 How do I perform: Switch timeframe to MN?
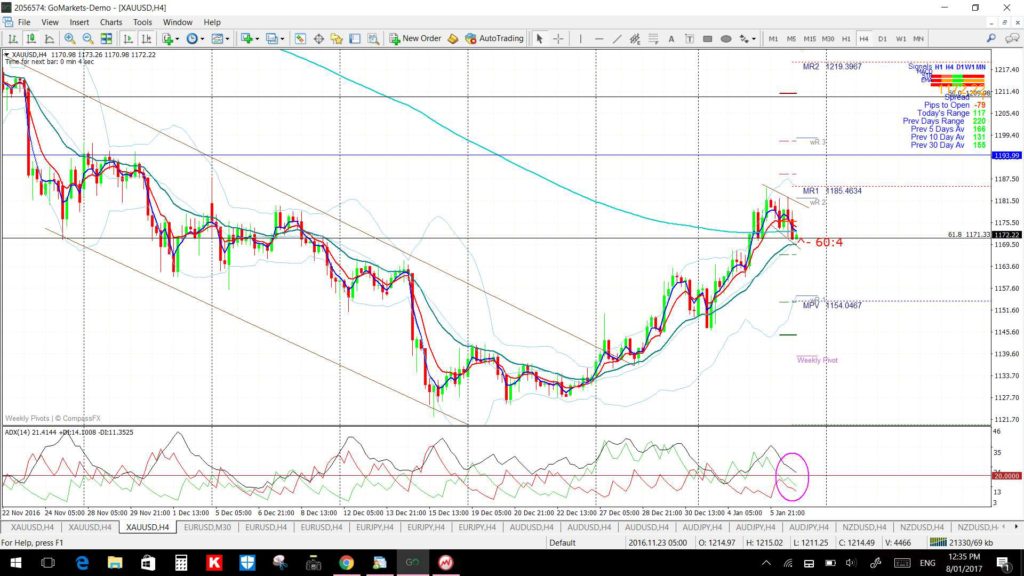[x=918, y=39]
